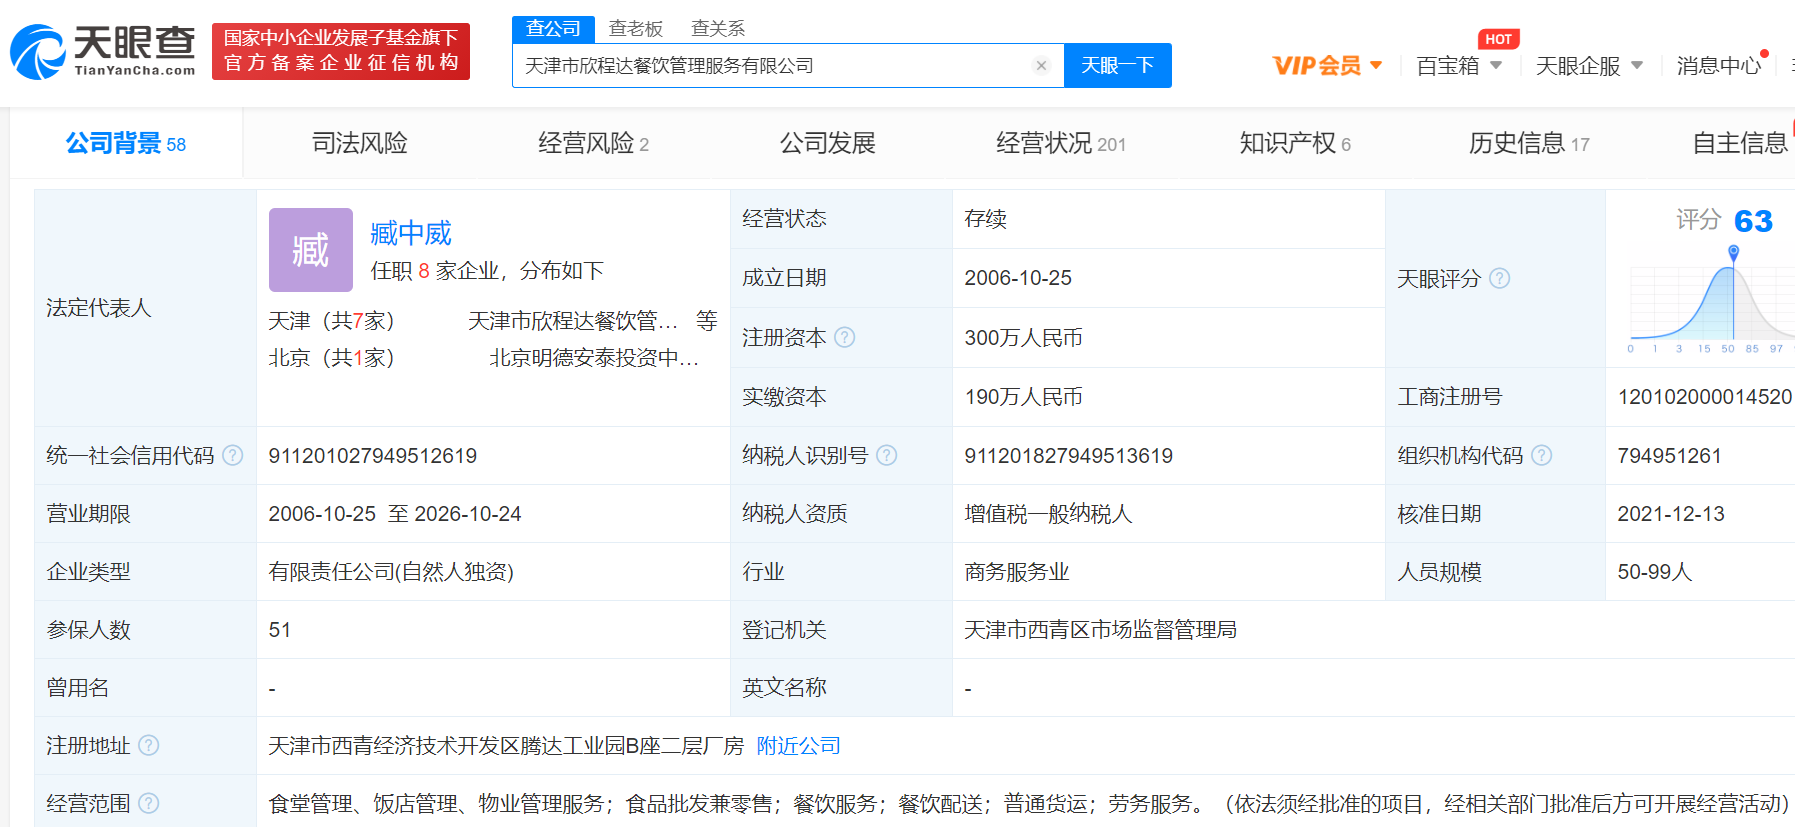
Task: Click registration number 120102000014520
Action: point(1705,397)
